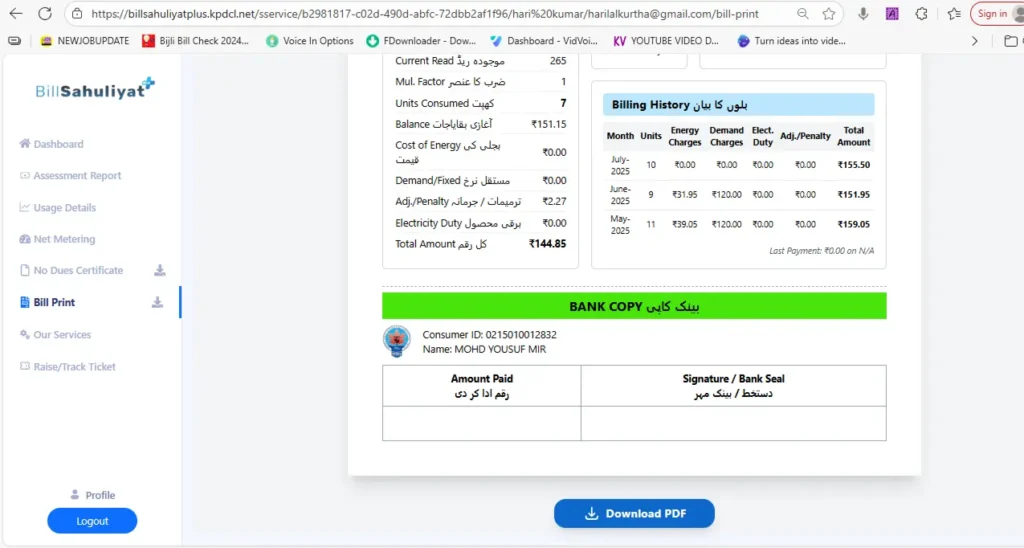Click the download icon beside Bill Print
This screenshot has width=1024, height=548.
[x=157, y=302]
